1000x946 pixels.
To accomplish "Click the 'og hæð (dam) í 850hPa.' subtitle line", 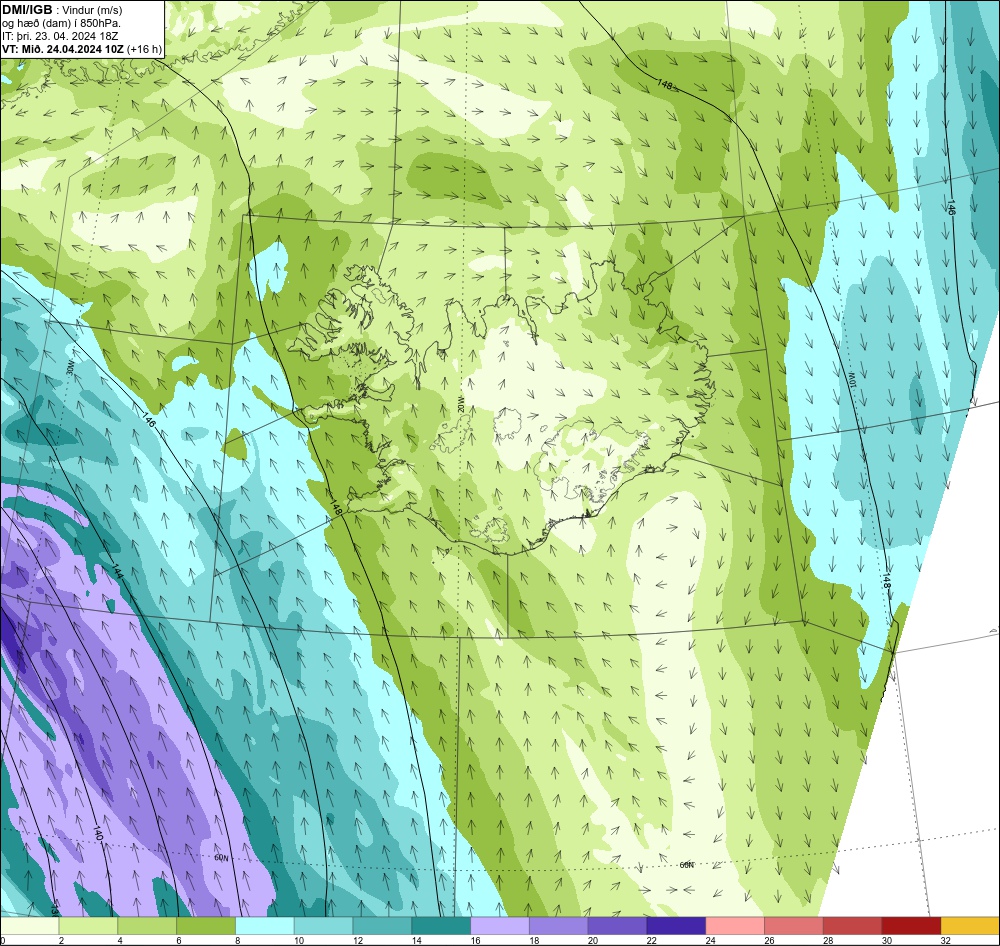I will pyautogui.click(x=62, y=23).
